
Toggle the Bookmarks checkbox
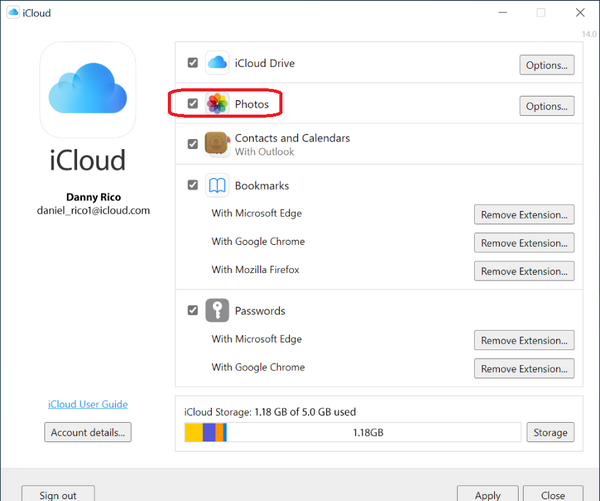click(x=193, y=185)
